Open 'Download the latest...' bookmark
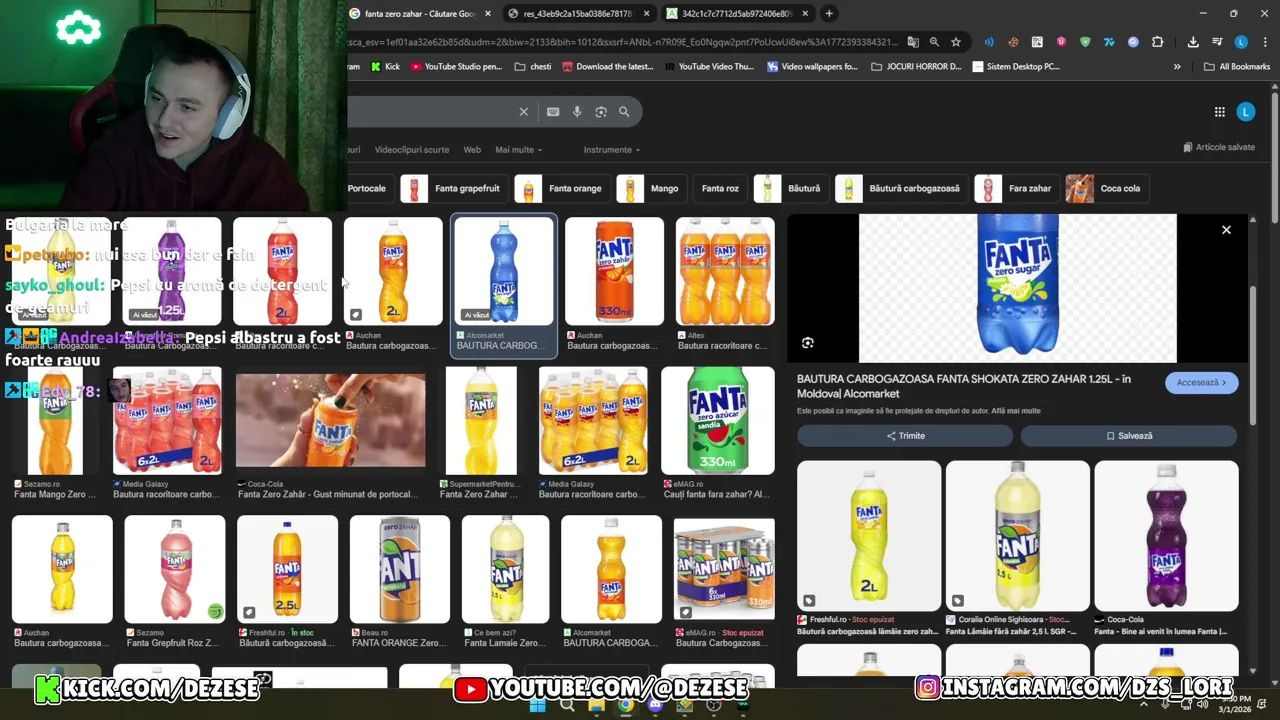1280x720 pixels. (608, 67)
